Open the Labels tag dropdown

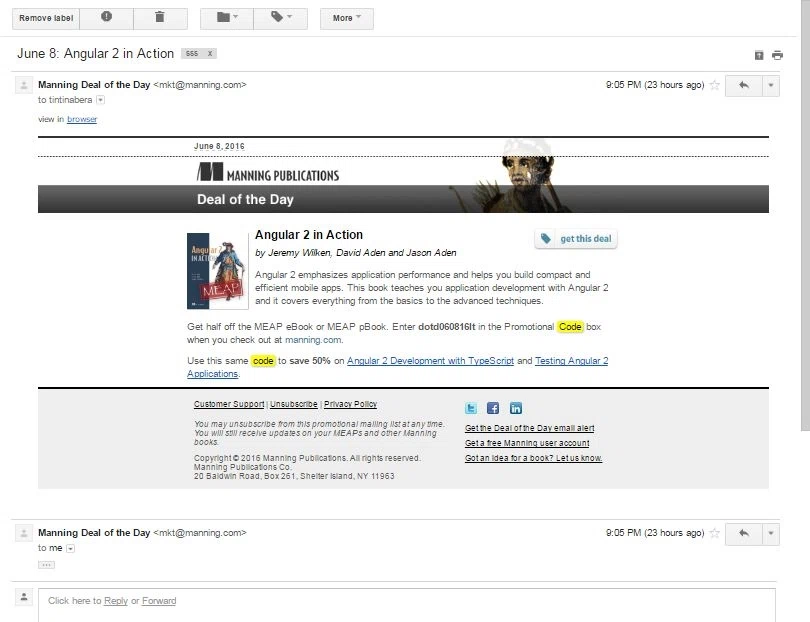281,18
